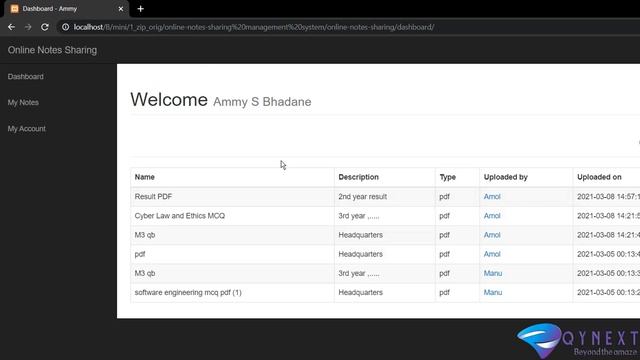Click the Online Notes Sharing brand title
This screenshot has width=640, height=360.
(x=52, y=50)
